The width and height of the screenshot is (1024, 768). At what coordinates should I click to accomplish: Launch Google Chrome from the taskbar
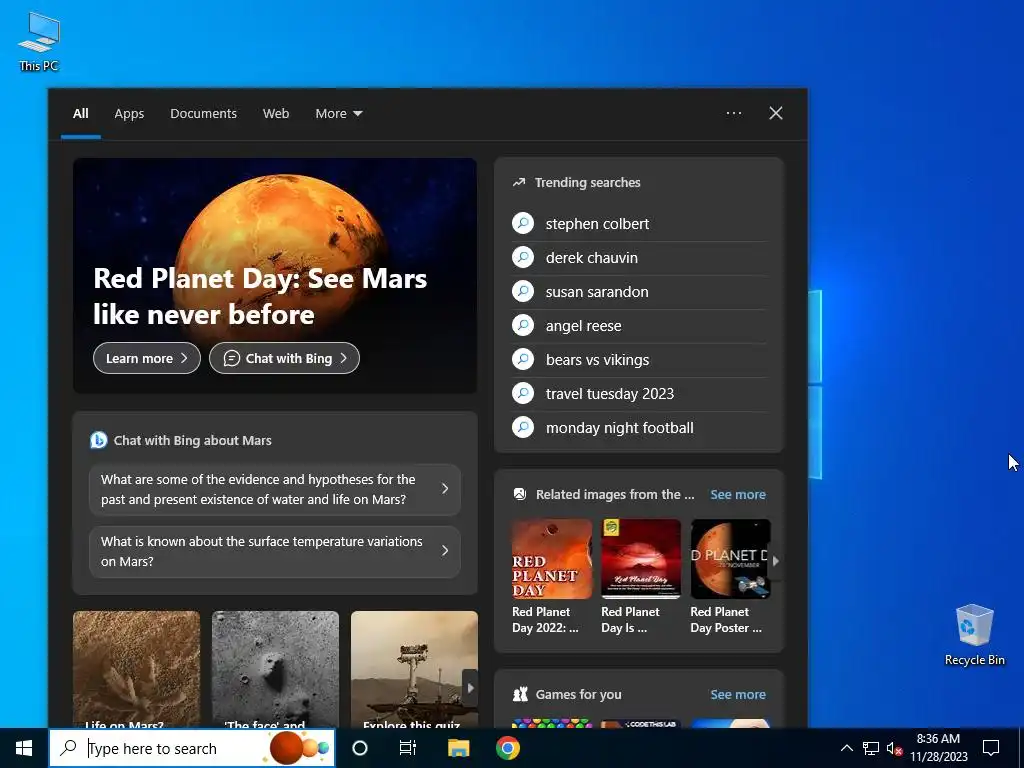pyautogui.click(x=507, y=748)
